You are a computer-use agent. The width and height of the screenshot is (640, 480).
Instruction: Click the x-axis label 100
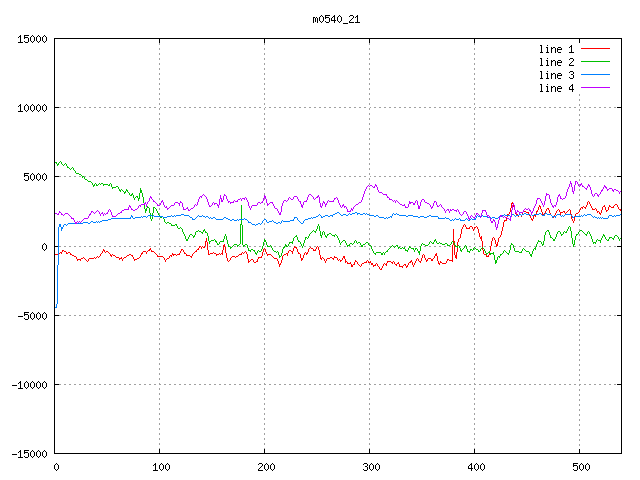click(161, 467)
